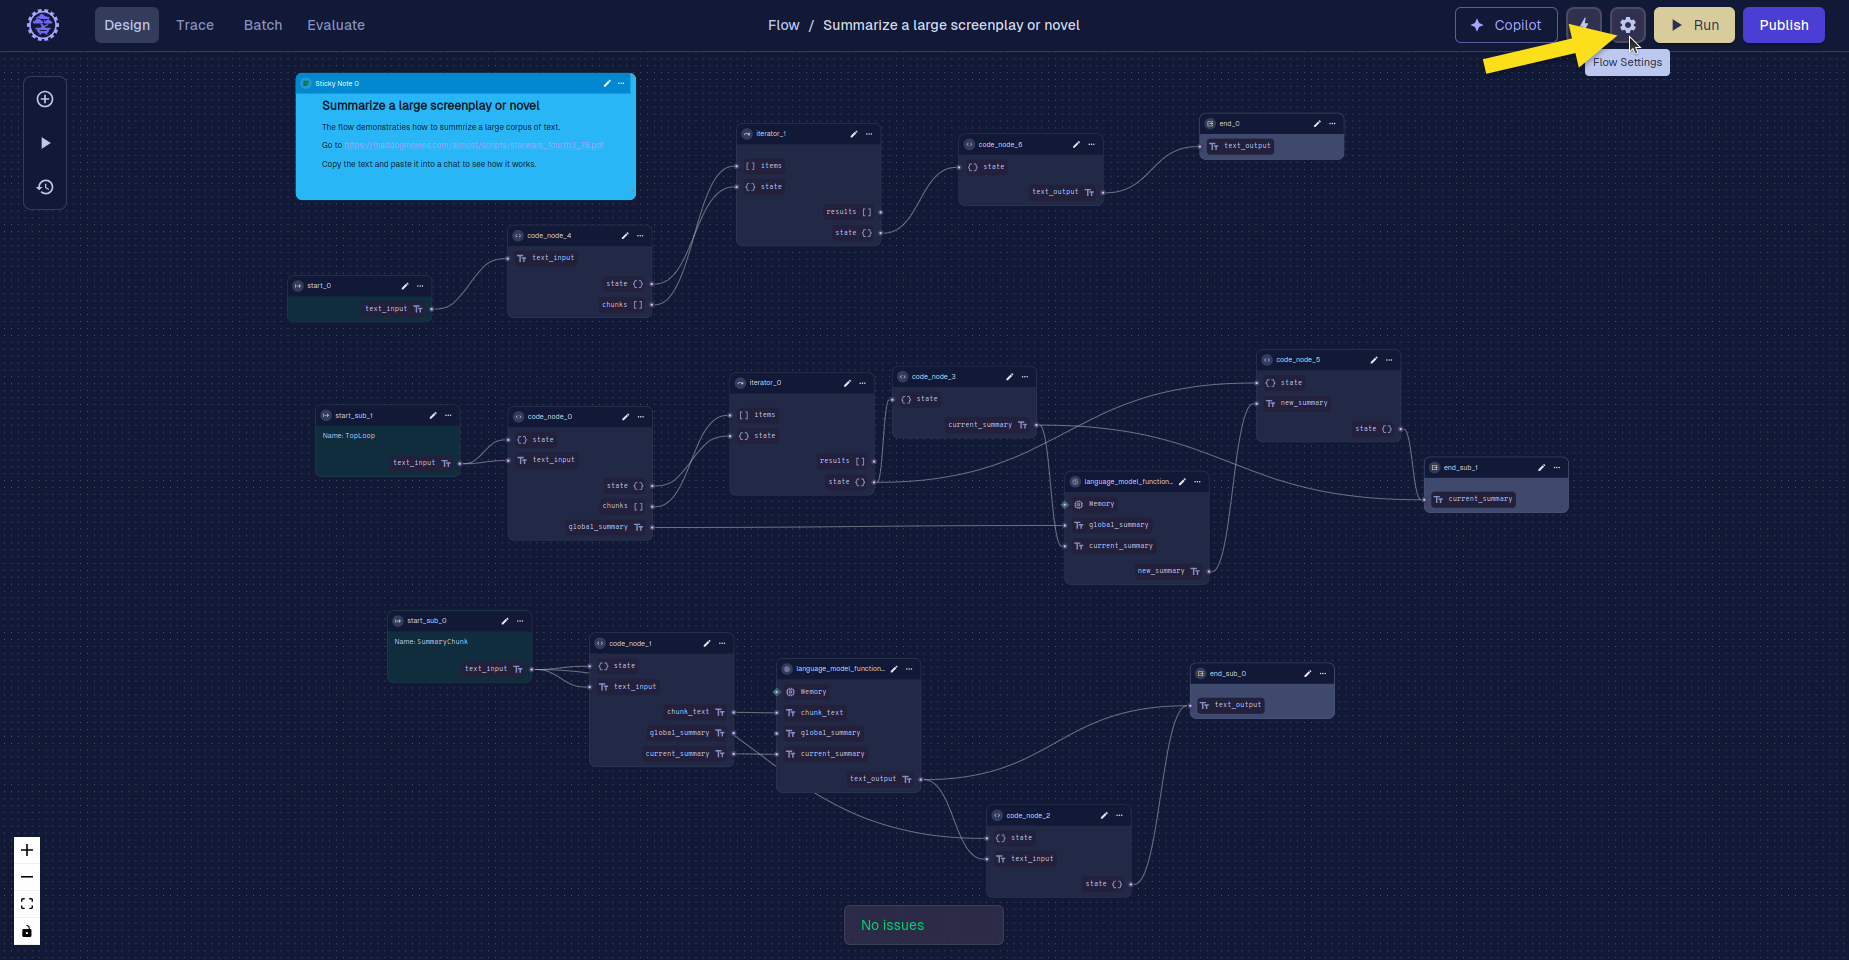Edit the code_node_6 pencil icon
This screenshot has width=1849, height=960.
1076,144
